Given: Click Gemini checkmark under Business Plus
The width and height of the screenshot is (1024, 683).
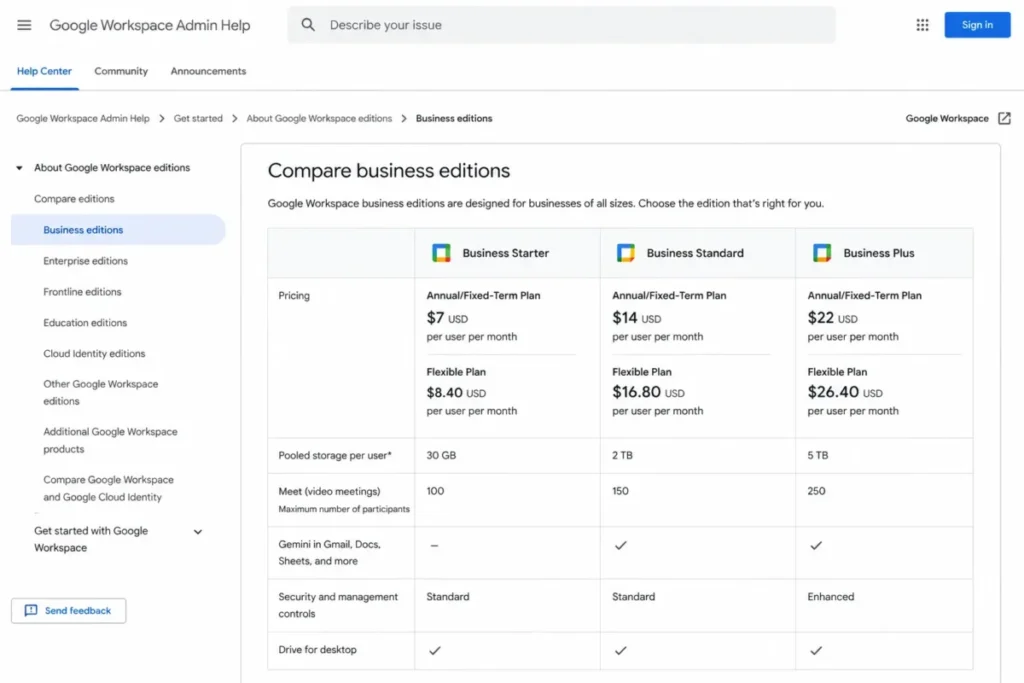Looking at the screenshot, I should [x=816, y=545].
